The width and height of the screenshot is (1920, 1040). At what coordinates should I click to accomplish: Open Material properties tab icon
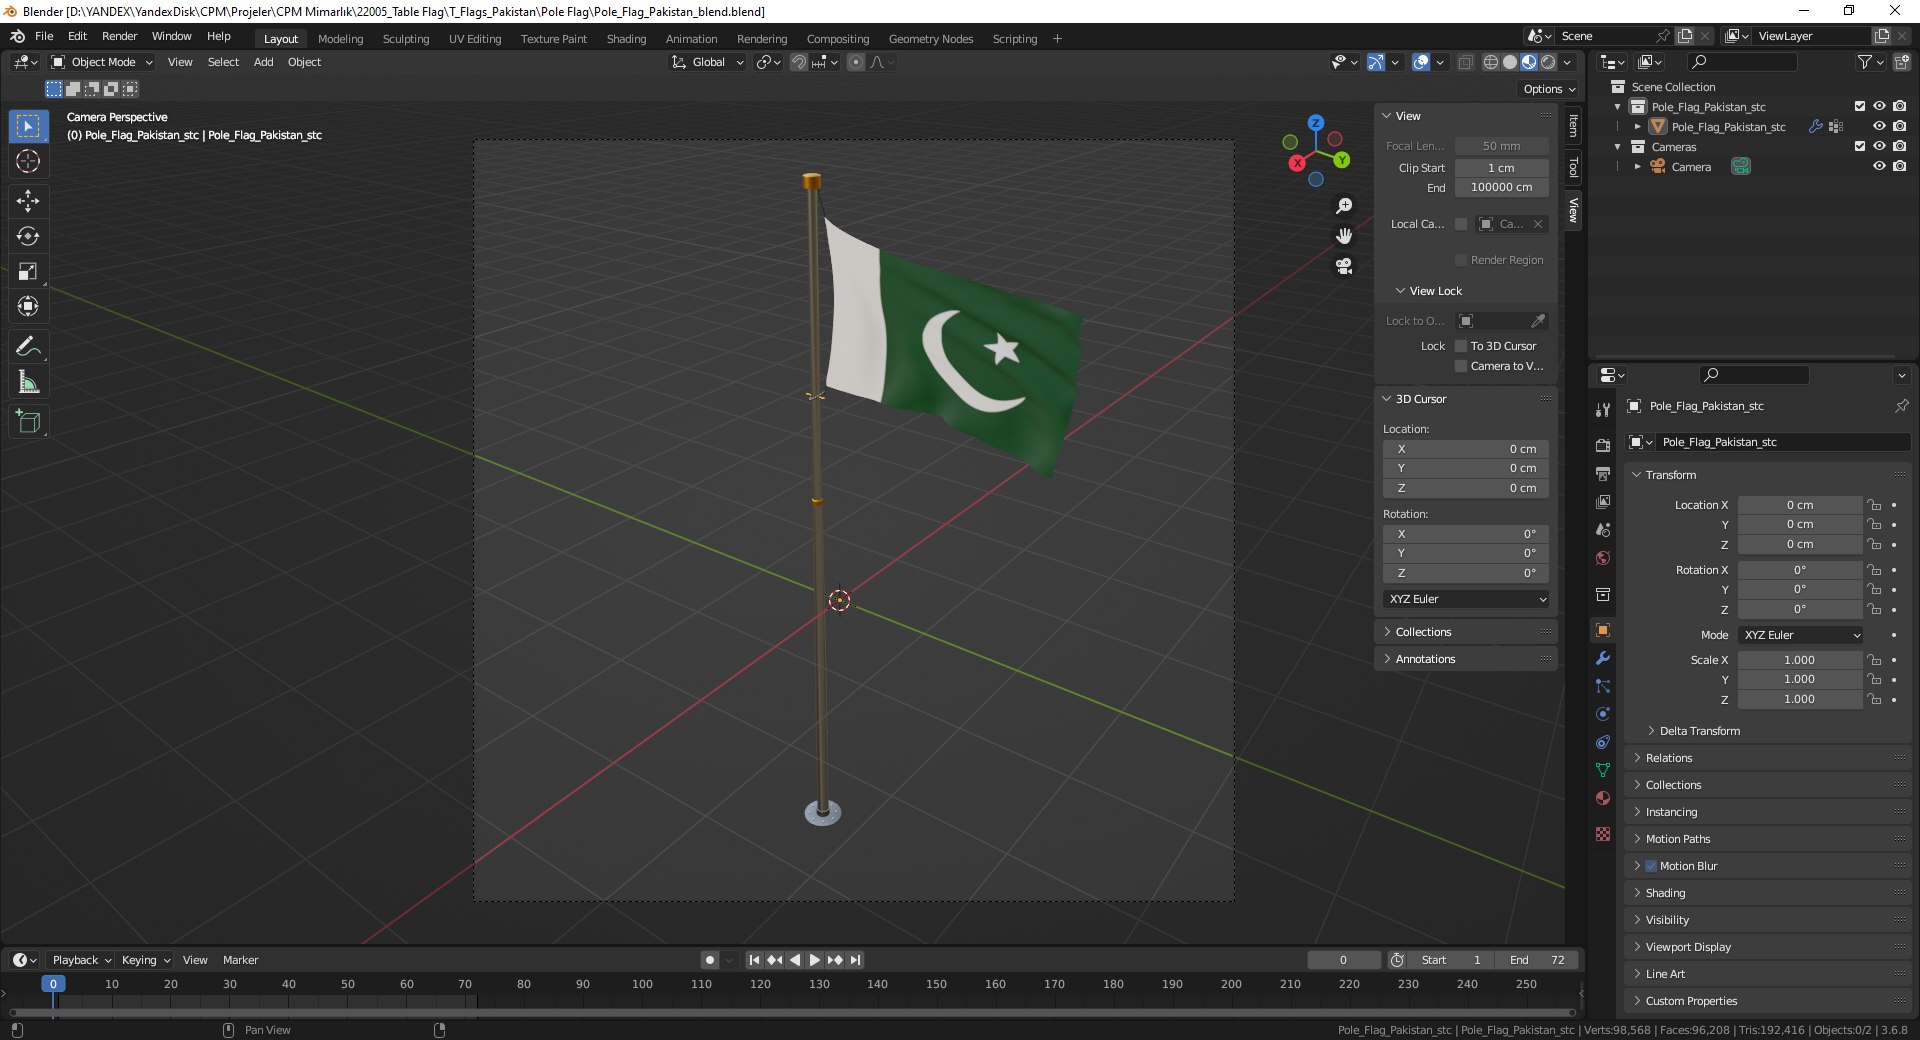(1603, 798)
